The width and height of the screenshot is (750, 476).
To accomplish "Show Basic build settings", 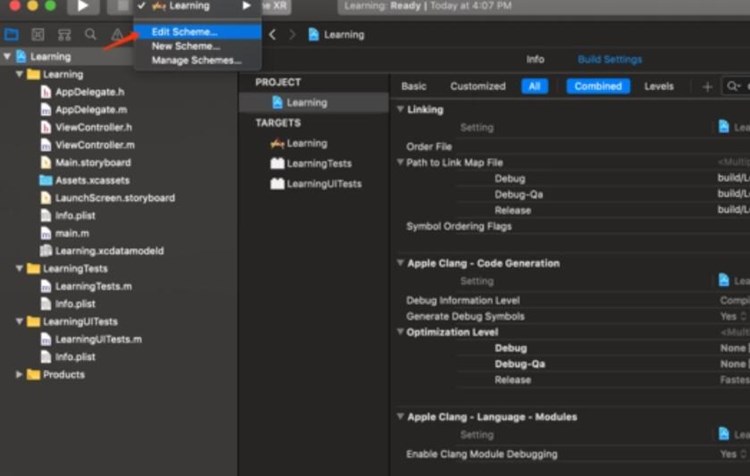I will click(414, 87).
